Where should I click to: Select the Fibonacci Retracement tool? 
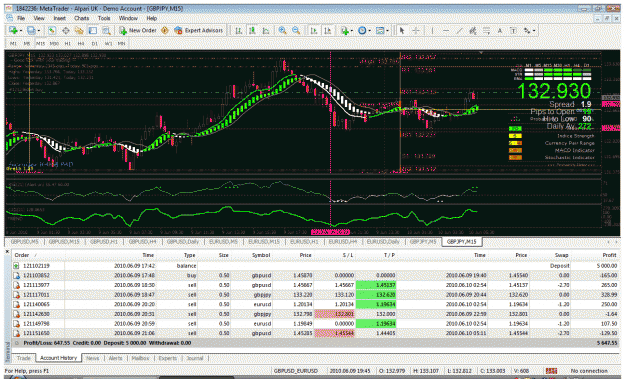coord(486,31)
